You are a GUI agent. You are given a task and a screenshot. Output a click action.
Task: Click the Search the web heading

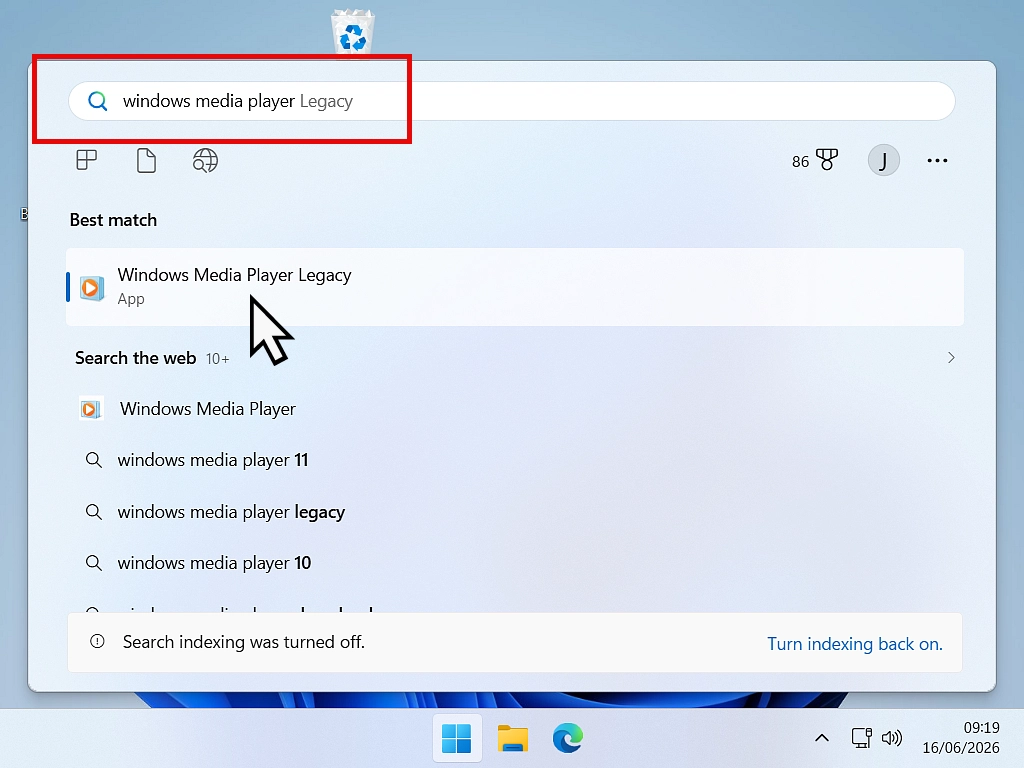click(135, 359)
